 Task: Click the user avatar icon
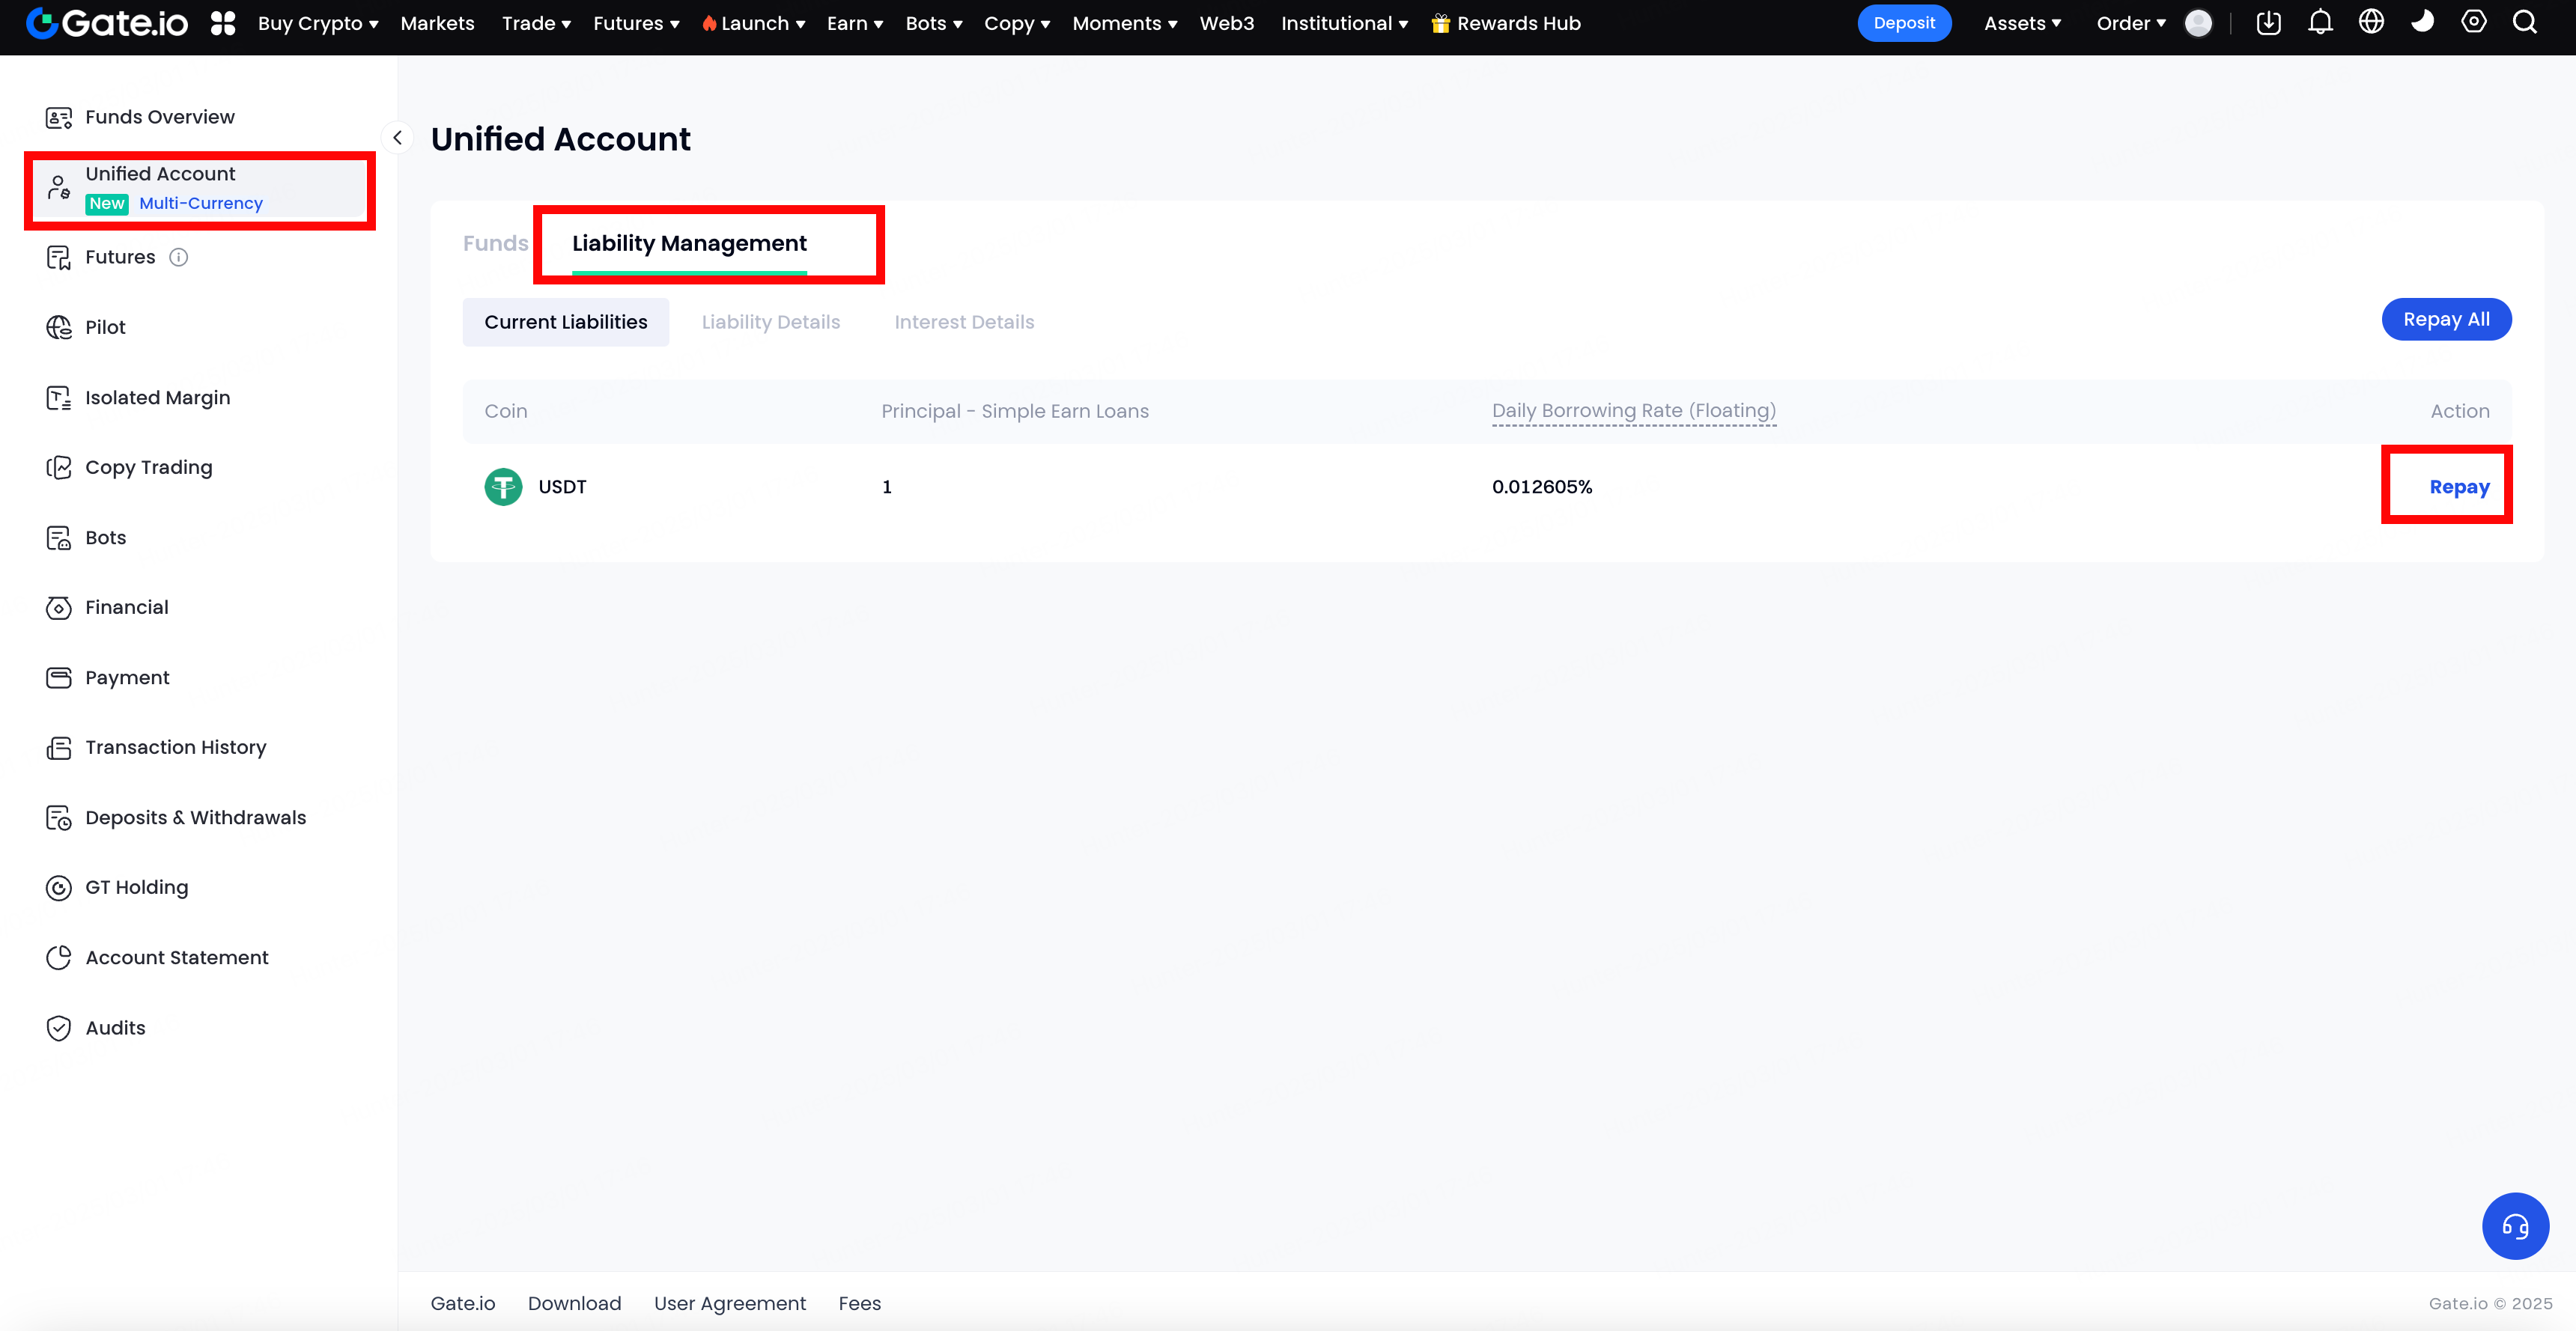[x=2198, y=23]
